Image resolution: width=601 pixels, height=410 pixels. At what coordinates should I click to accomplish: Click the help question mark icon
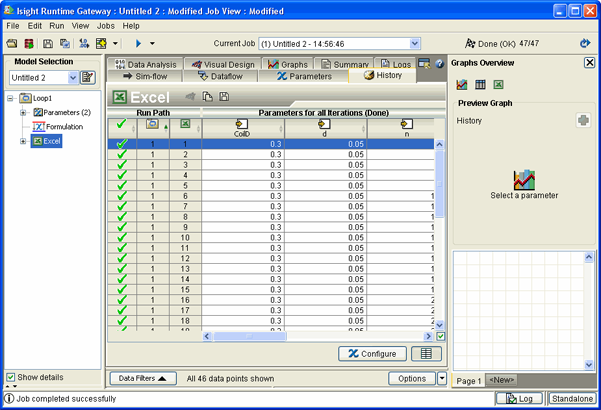(439, 64)
